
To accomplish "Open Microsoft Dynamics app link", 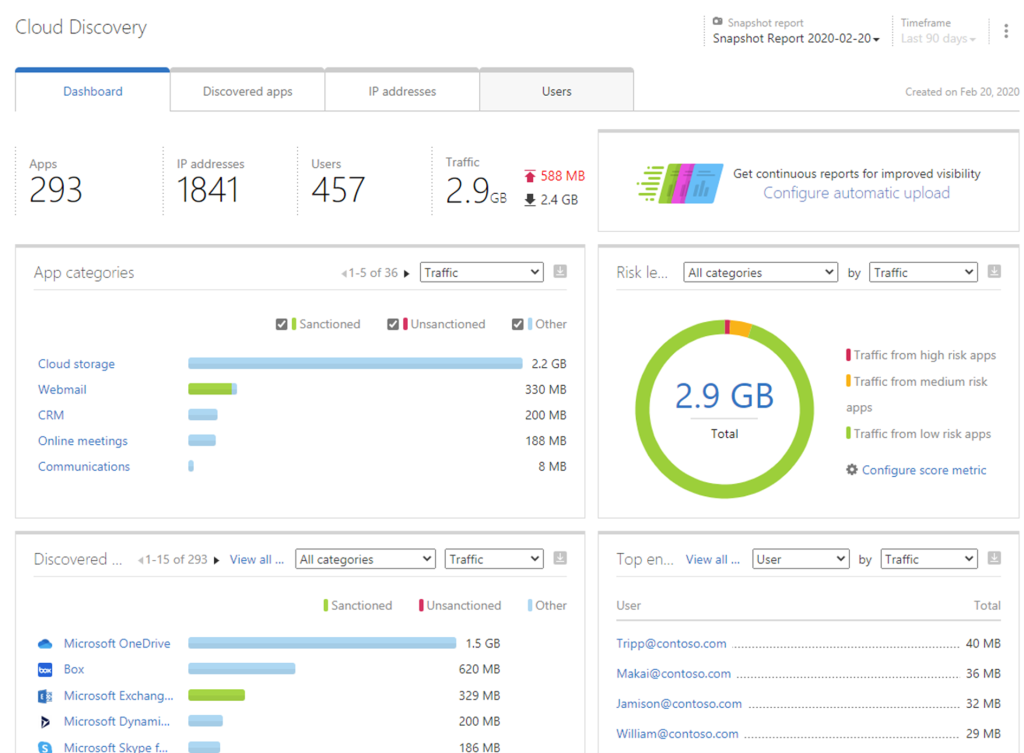I will [117, 721].
